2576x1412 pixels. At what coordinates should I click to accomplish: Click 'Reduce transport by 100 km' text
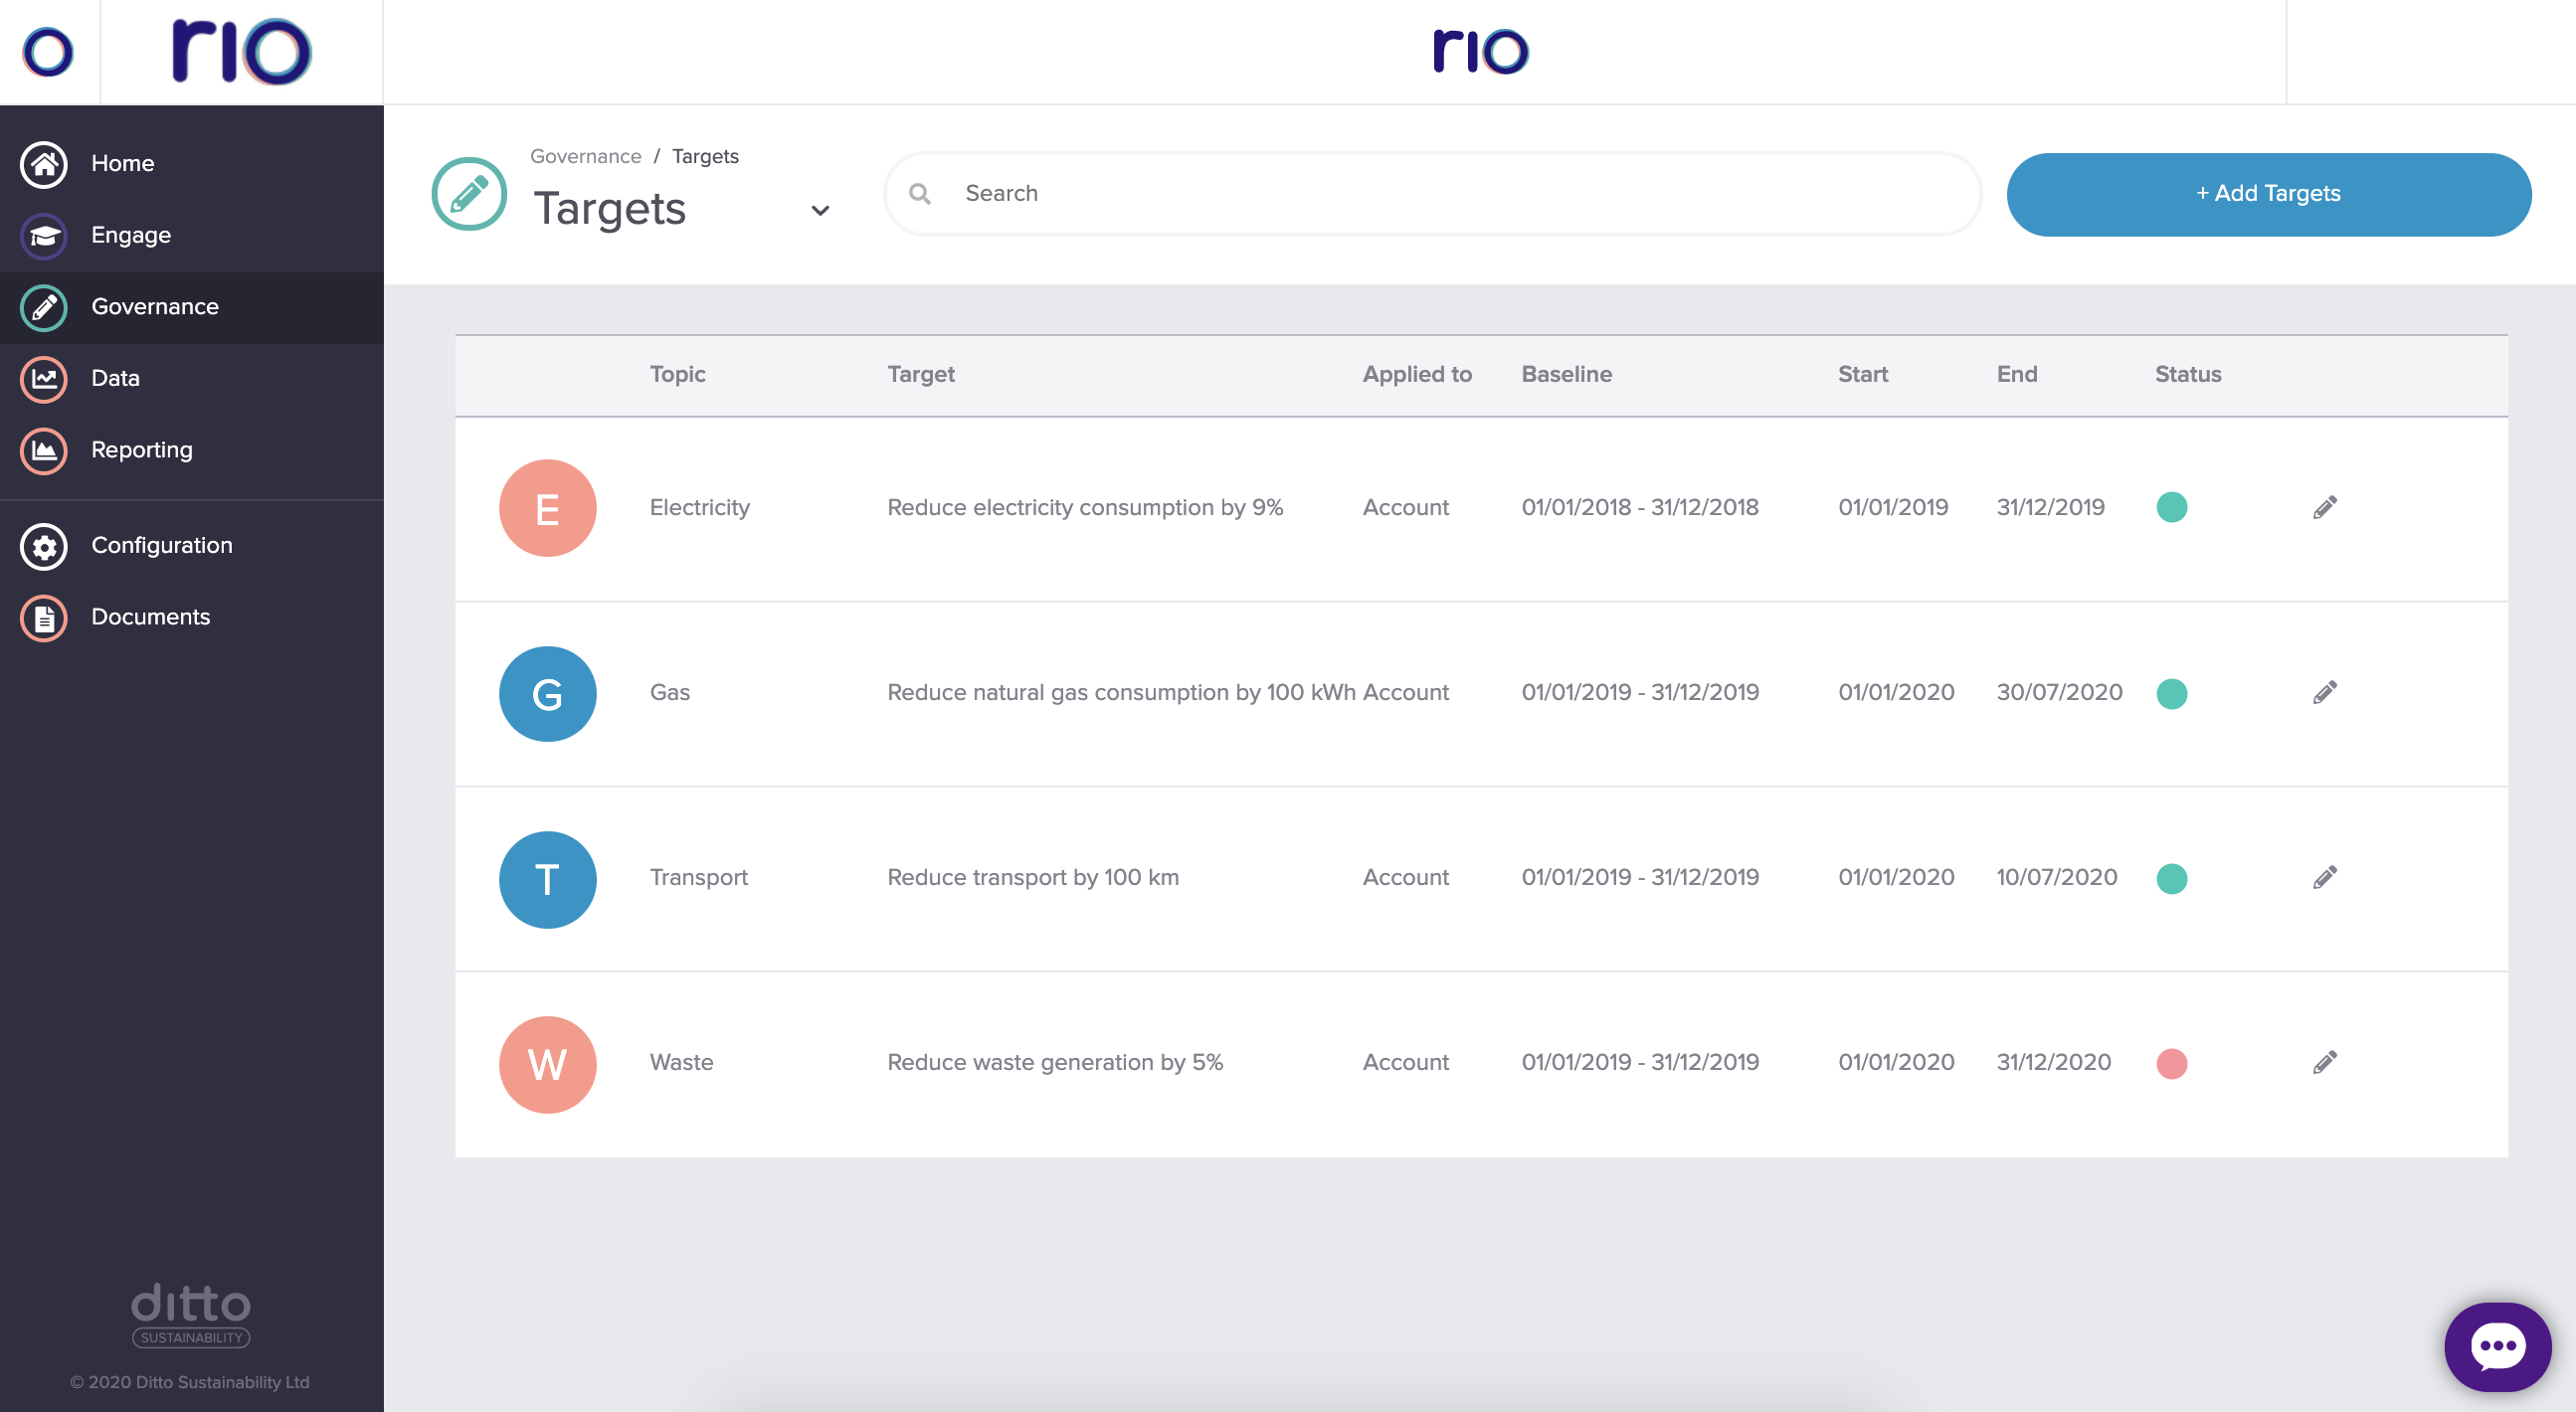pyautogui.click(x=1033, y=878)
